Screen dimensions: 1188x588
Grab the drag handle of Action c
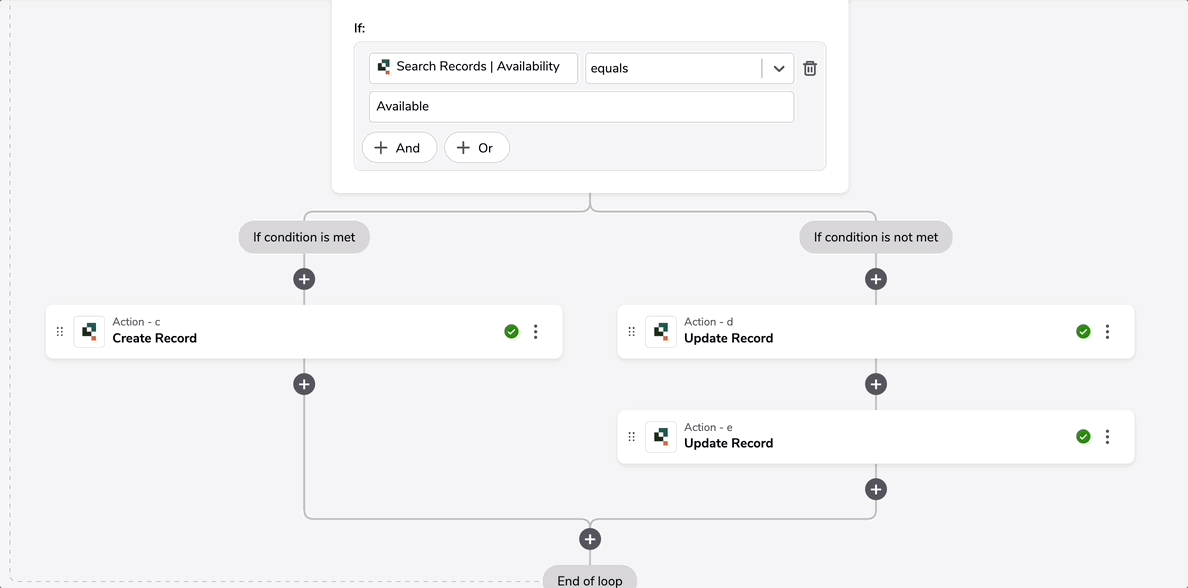(x=60, y=332)
